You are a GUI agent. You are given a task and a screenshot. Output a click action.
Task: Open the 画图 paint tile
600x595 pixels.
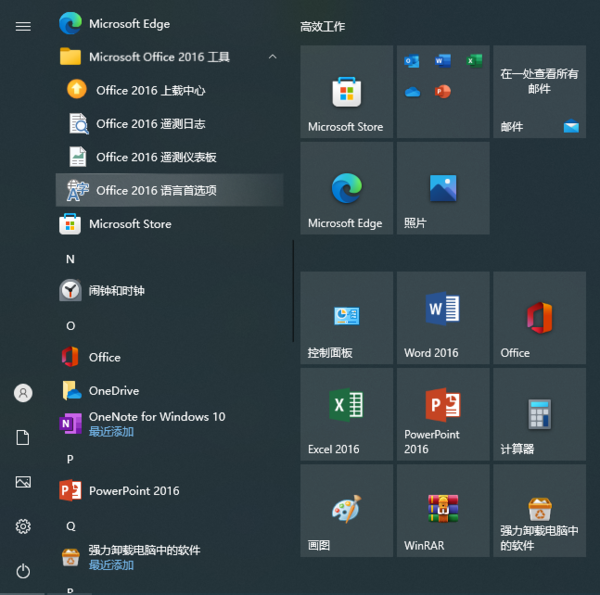(x=347, y=511)
